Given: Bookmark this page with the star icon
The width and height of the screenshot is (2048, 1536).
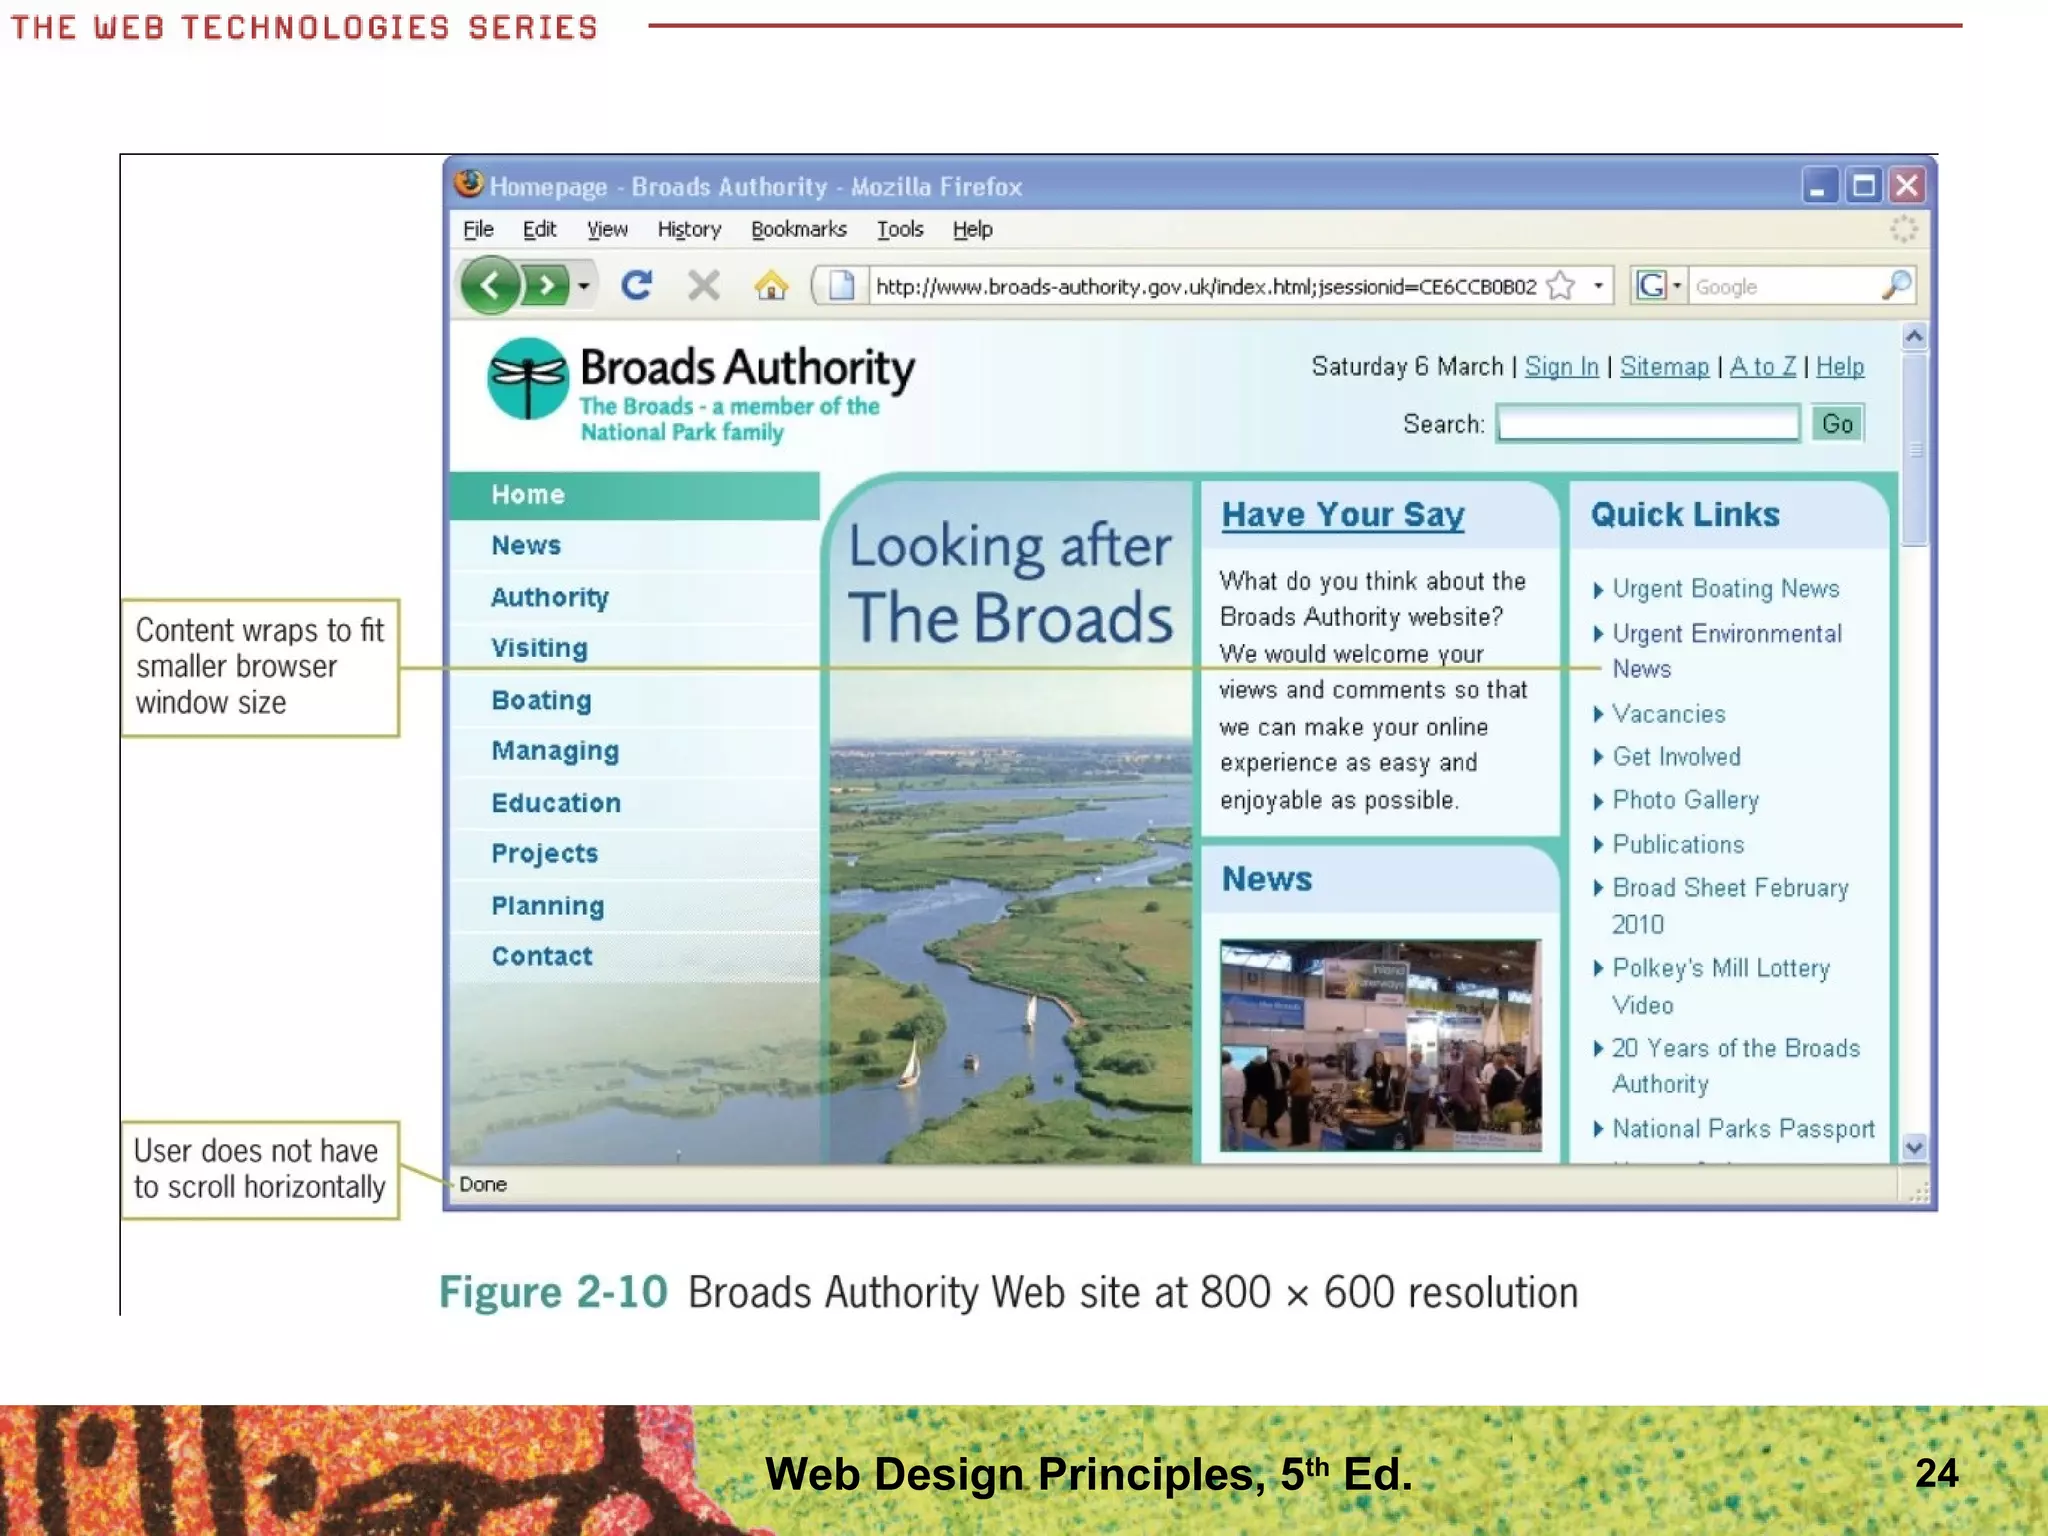Looking at the screenshot, I should click(1561, 287).
